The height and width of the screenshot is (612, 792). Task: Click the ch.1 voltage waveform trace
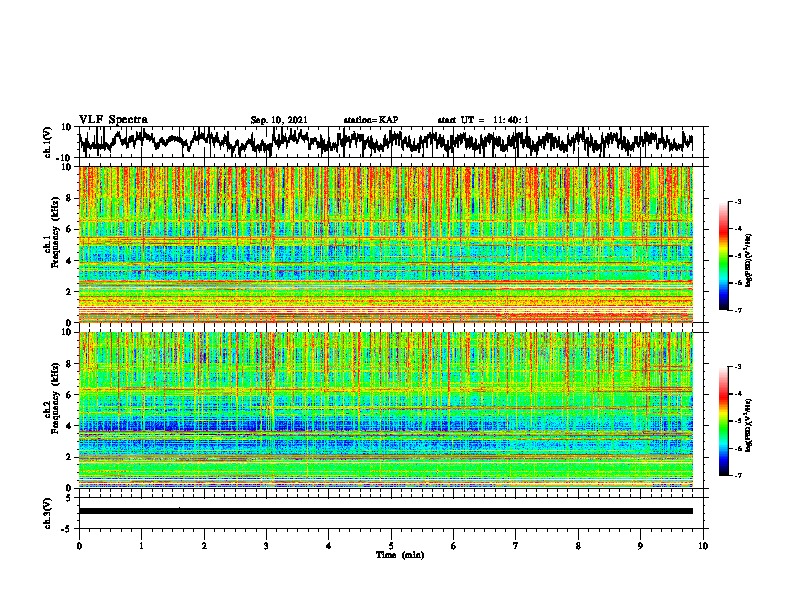tap(385, 142)
